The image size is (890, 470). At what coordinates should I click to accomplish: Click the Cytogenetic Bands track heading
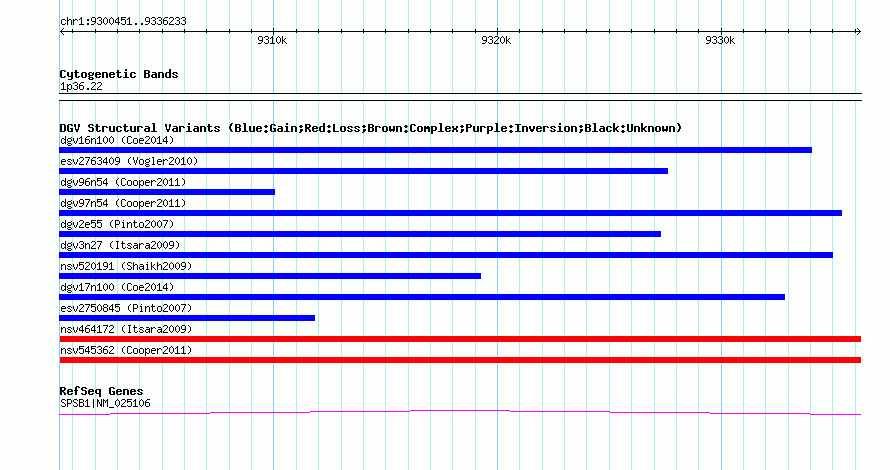pyautogui.click(x=119, y=74)
